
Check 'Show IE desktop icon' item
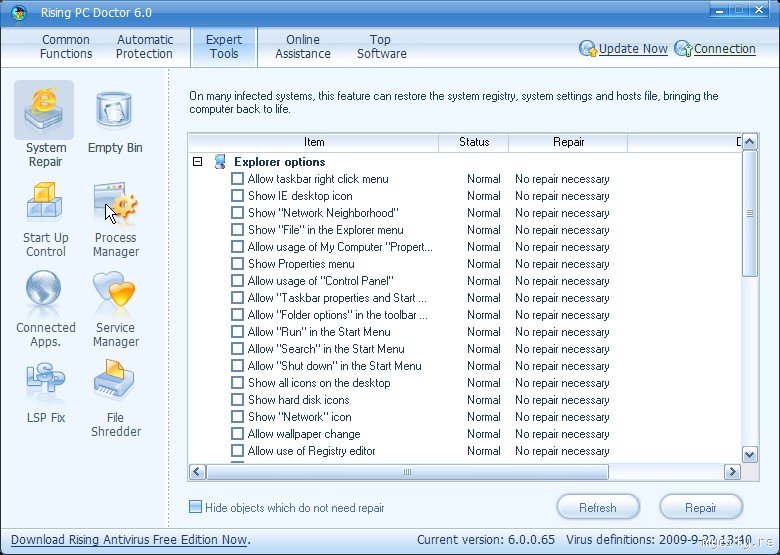237,195
